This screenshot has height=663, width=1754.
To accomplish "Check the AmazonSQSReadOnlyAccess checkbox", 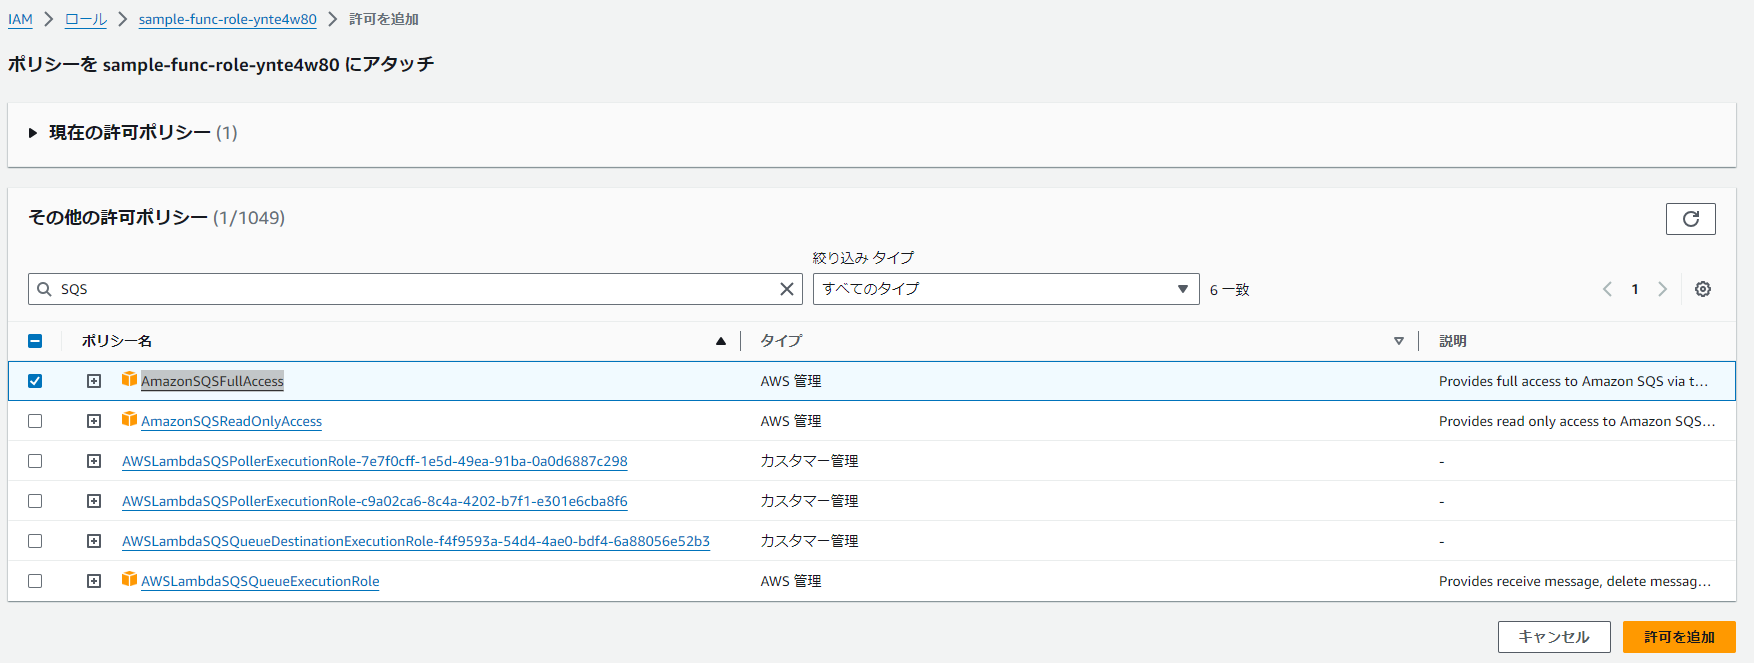I will coord(35,421).
